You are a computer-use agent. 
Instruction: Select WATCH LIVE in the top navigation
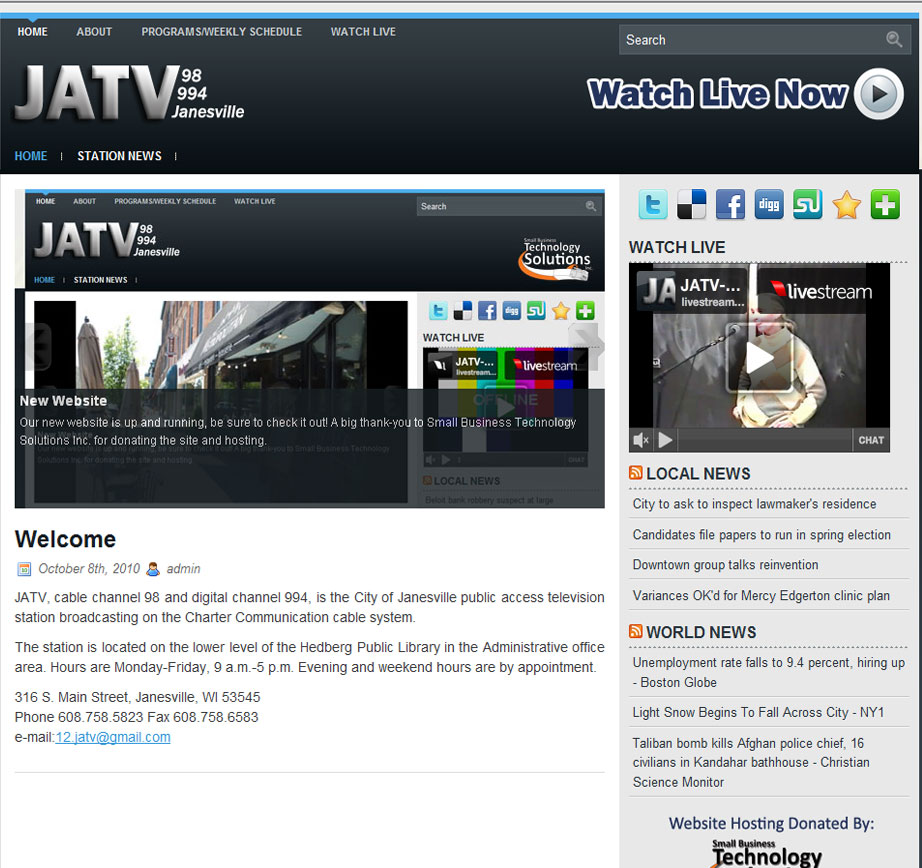(363, 32)
